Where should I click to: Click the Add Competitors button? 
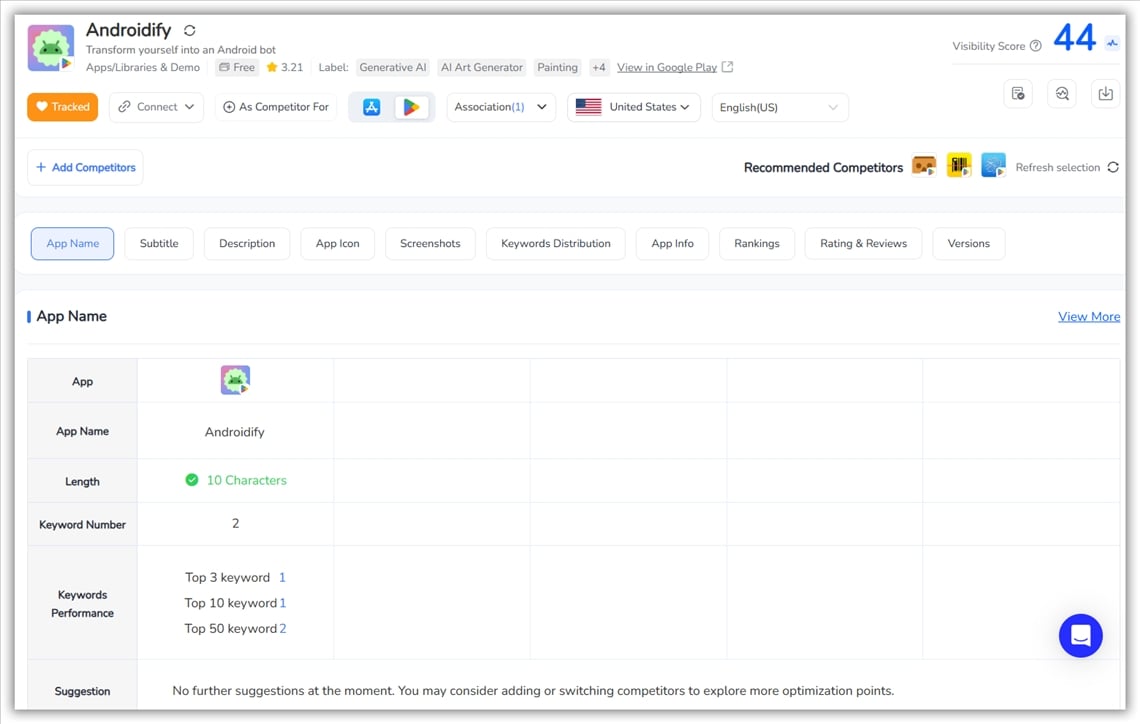coord(85,167)
